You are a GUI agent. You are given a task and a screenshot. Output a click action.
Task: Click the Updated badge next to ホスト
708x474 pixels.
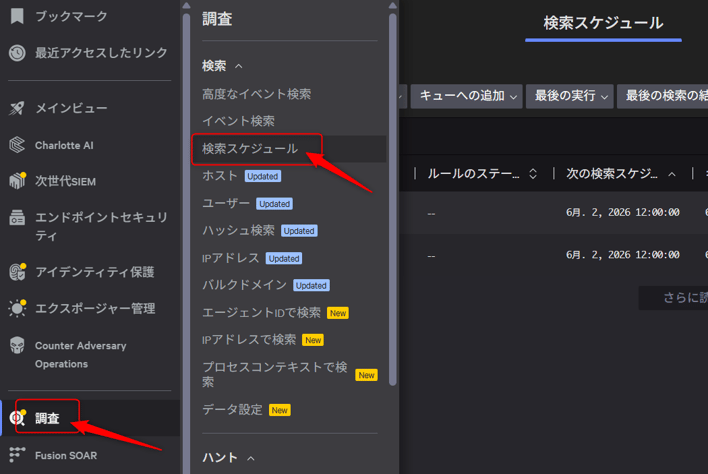263,176
